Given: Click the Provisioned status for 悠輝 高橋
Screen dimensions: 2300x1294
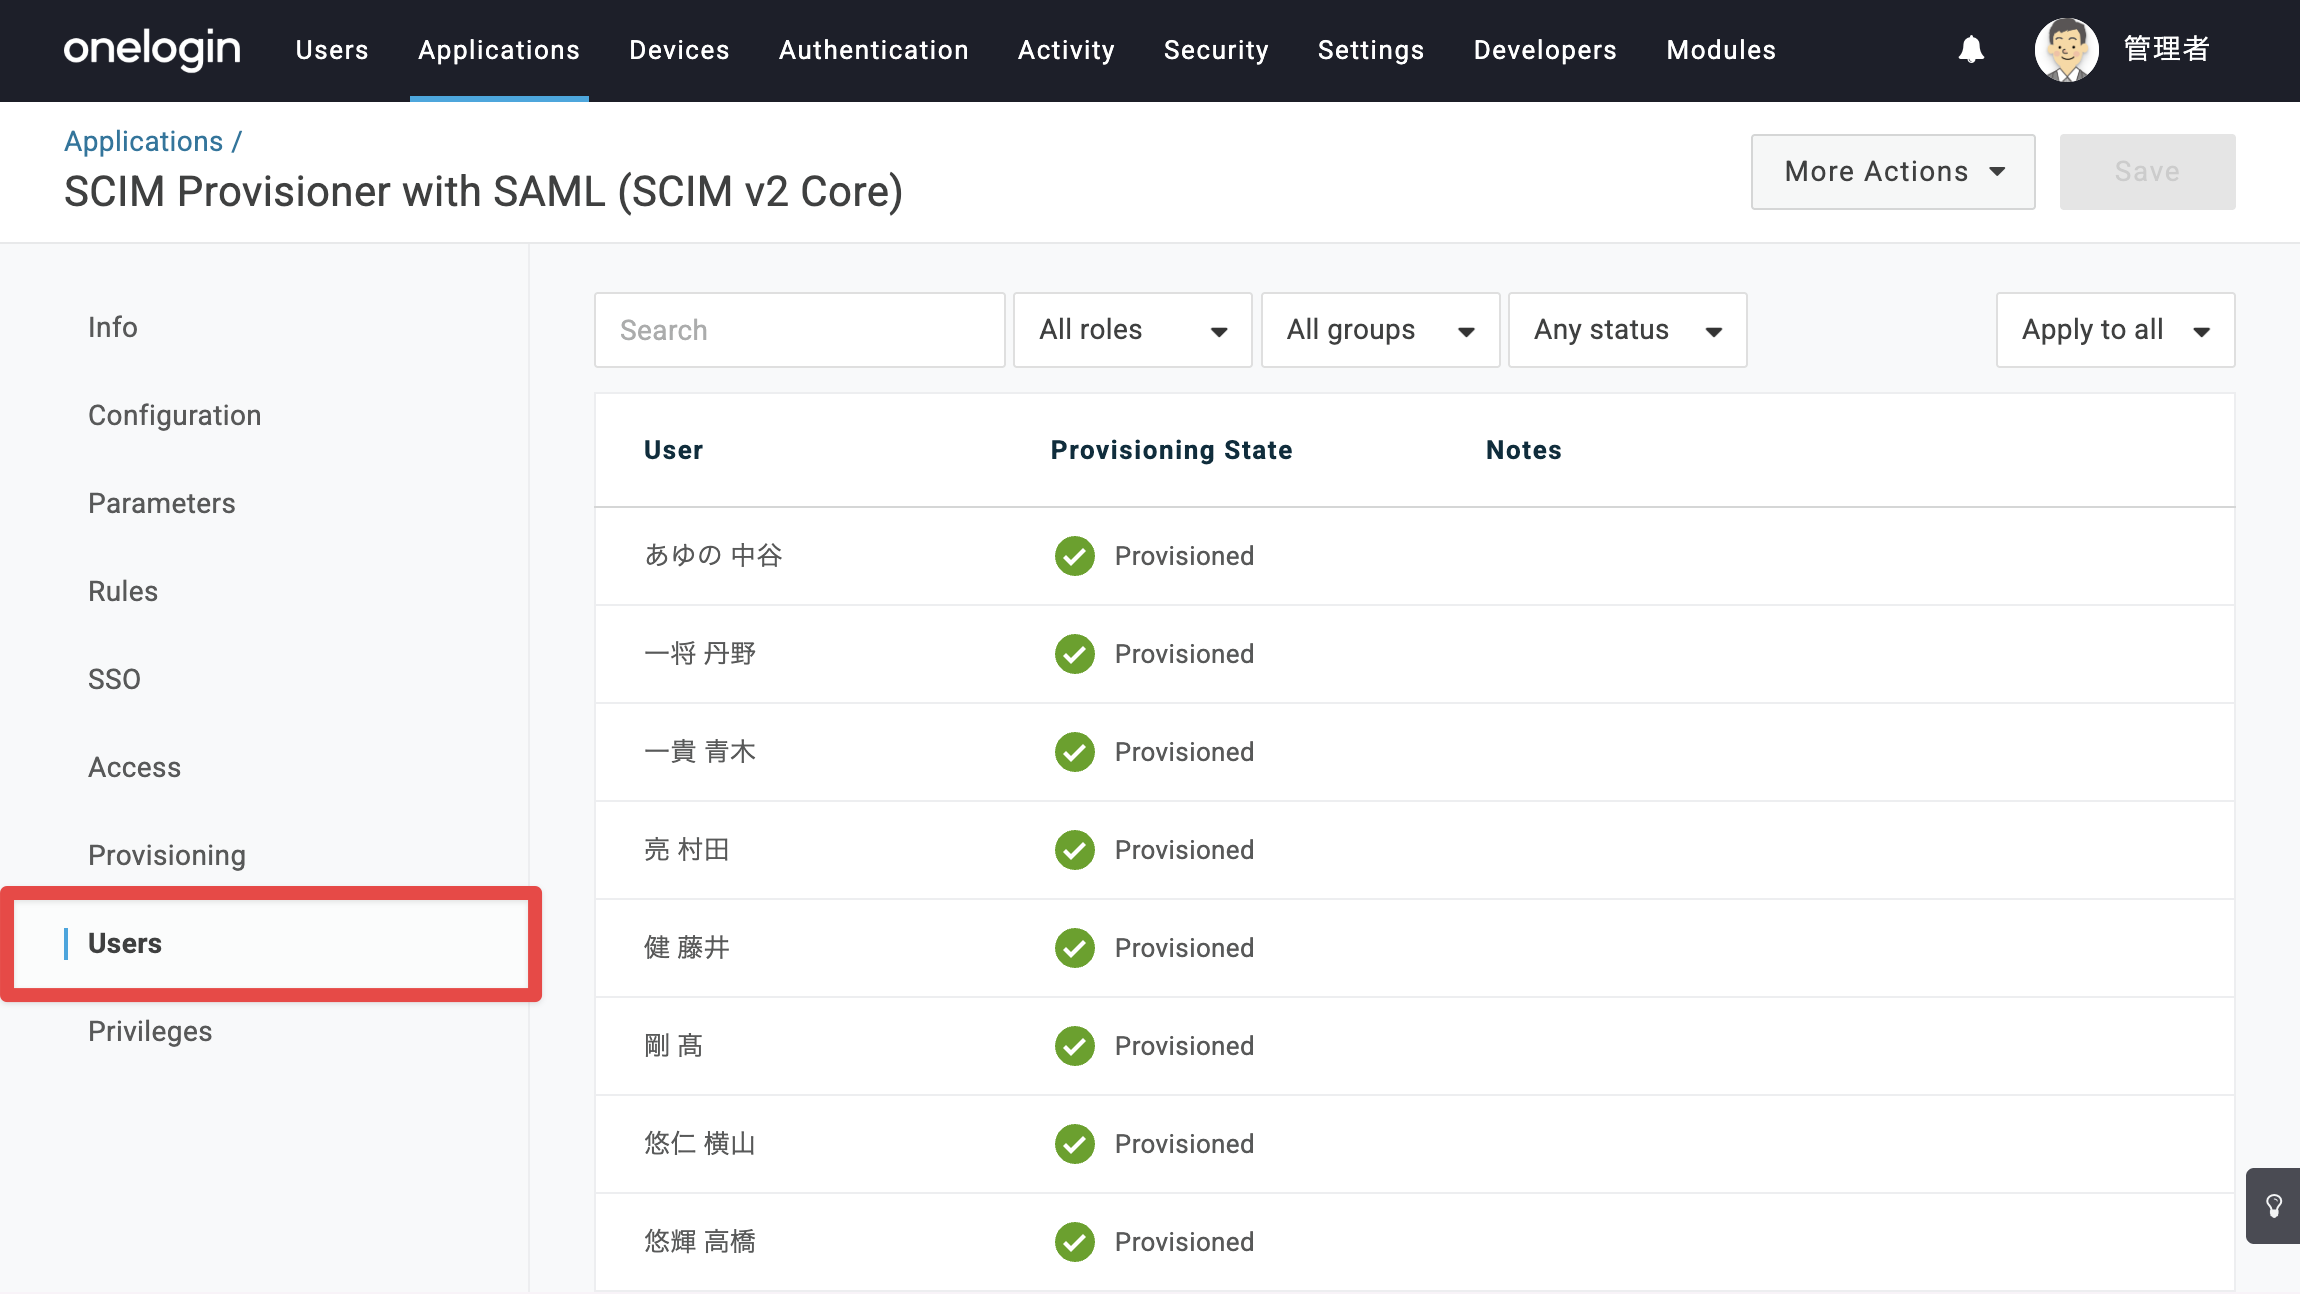Looking at the screenshot, I should click(x=1184, y=1242).
